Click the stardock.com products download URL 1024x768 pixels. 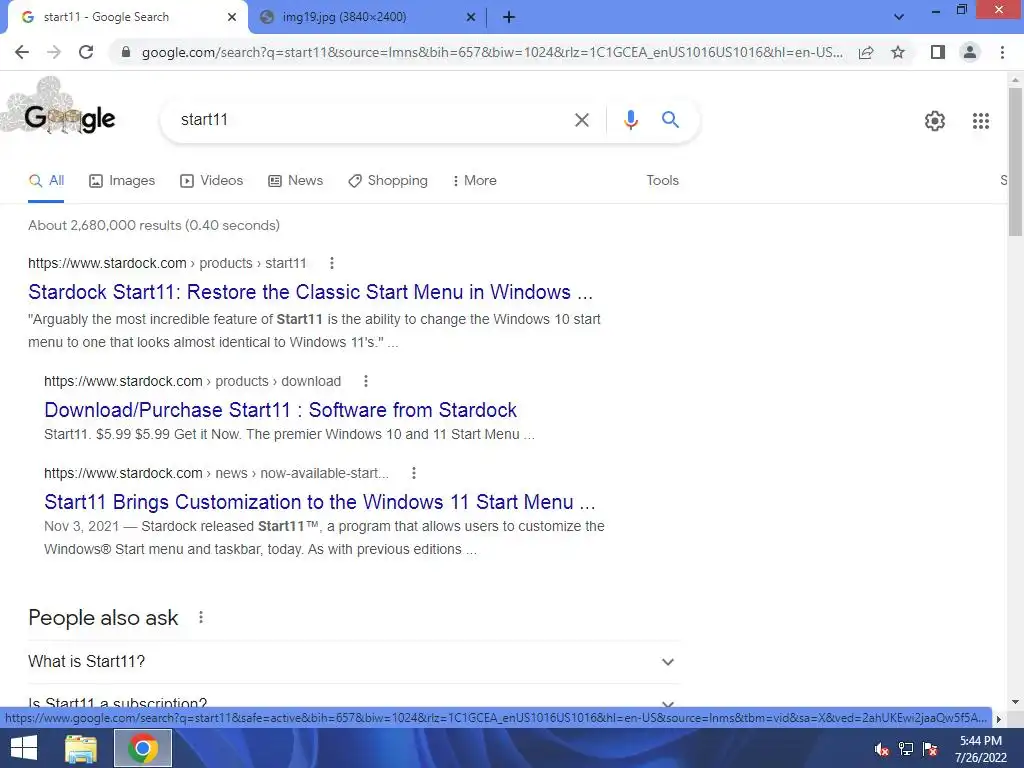tap(193, 381)
